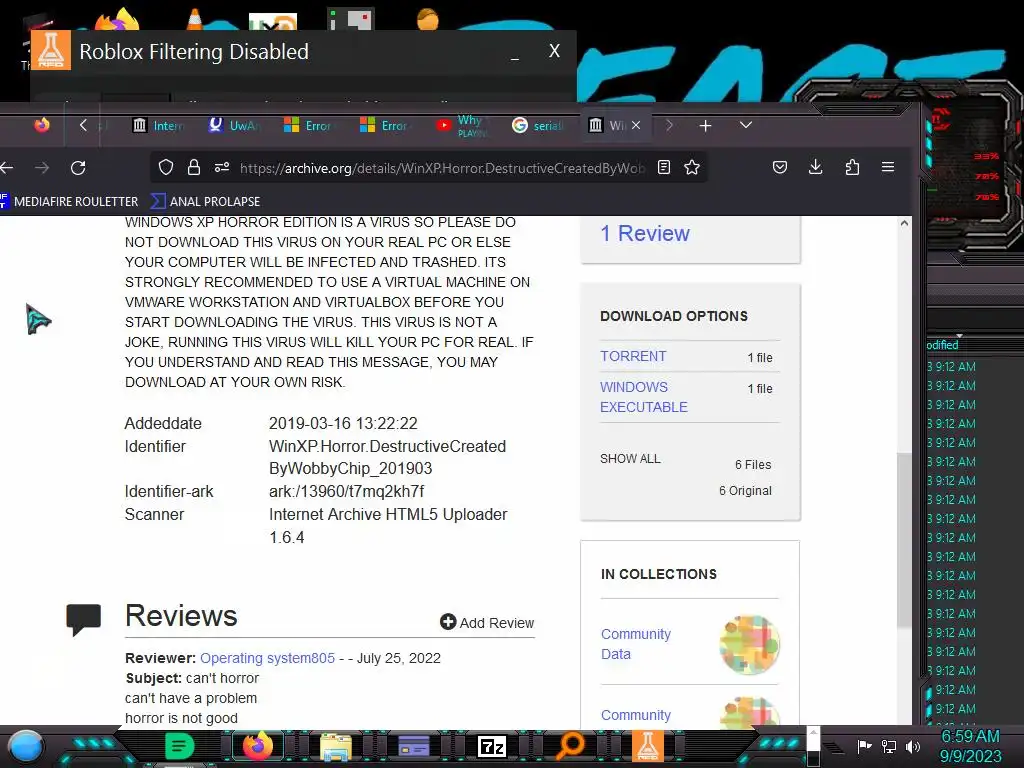Open the MEDIAFIRE ROULETTER bookmark
The width and height of the screenshot is (1024, 768).
pos(69,201)
